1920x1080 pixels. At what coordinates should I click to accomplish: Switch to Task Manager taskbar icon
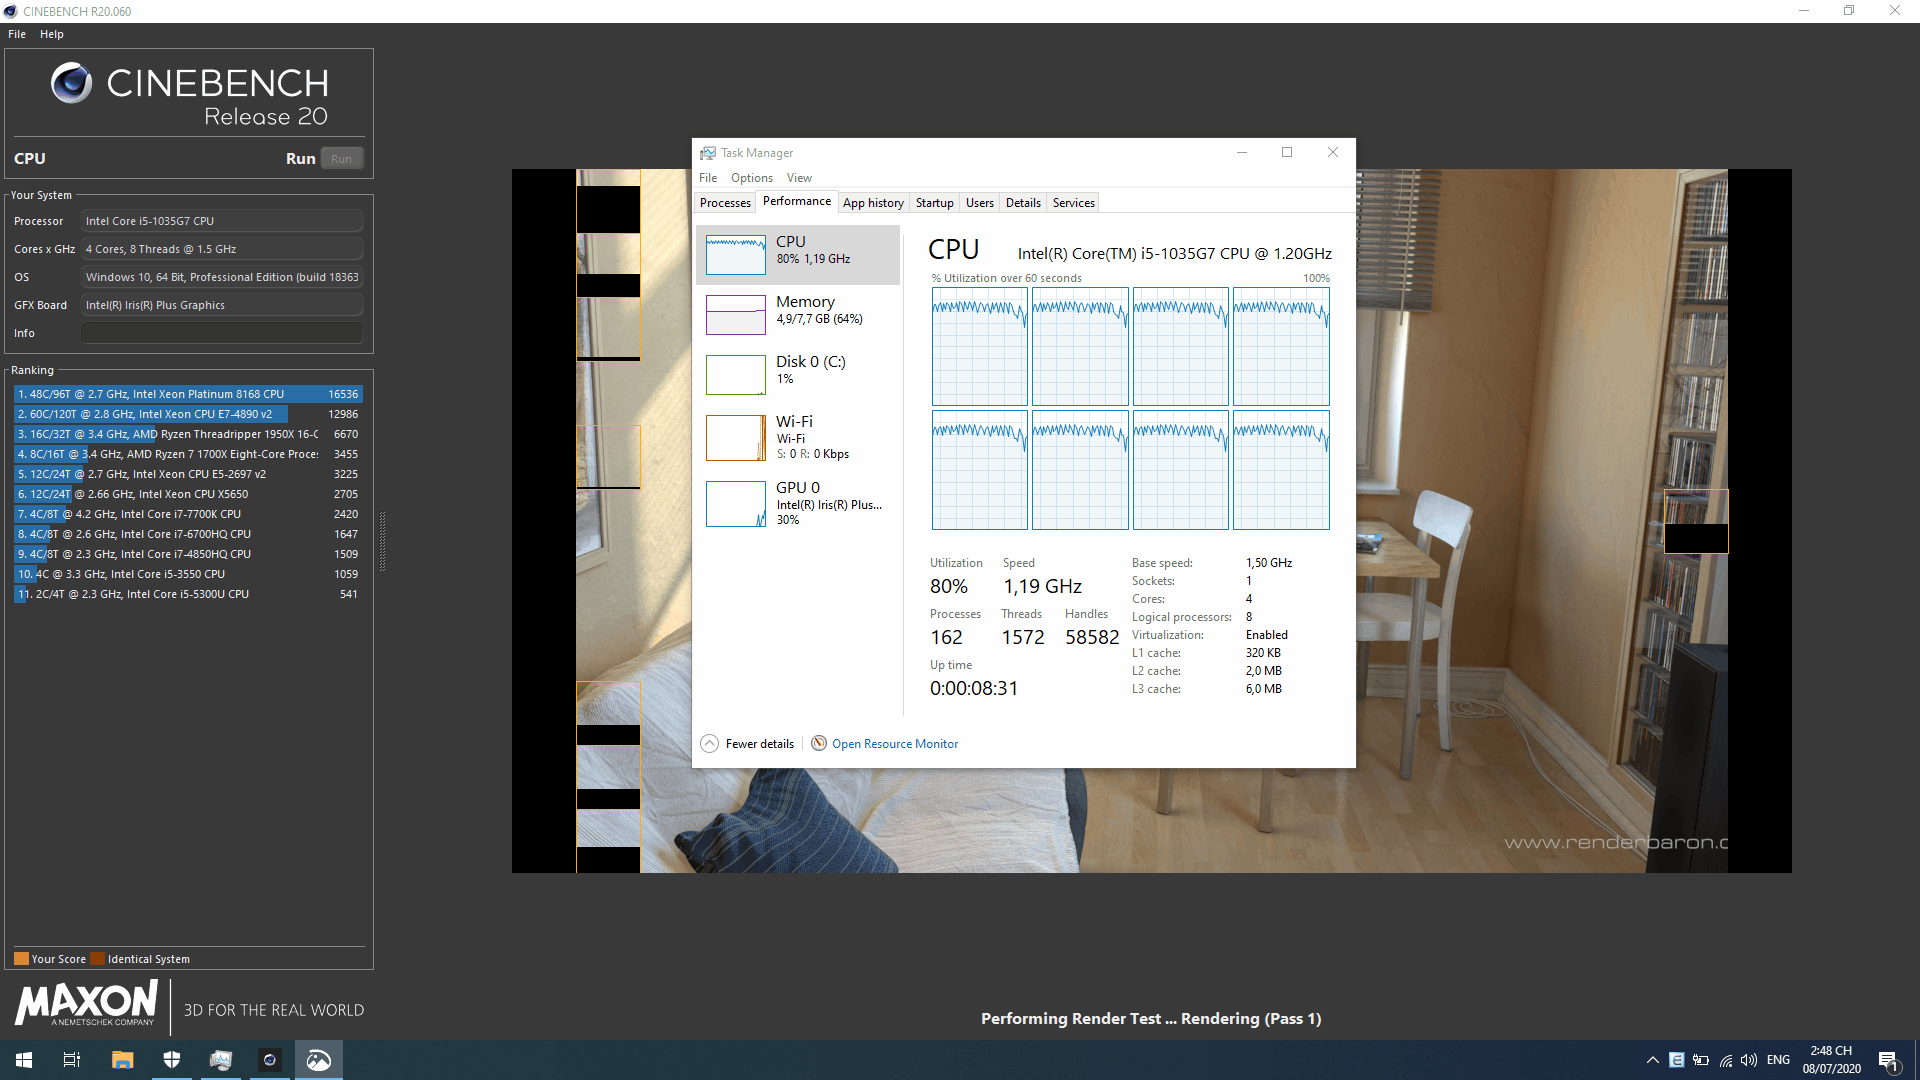click(220, 1060)
